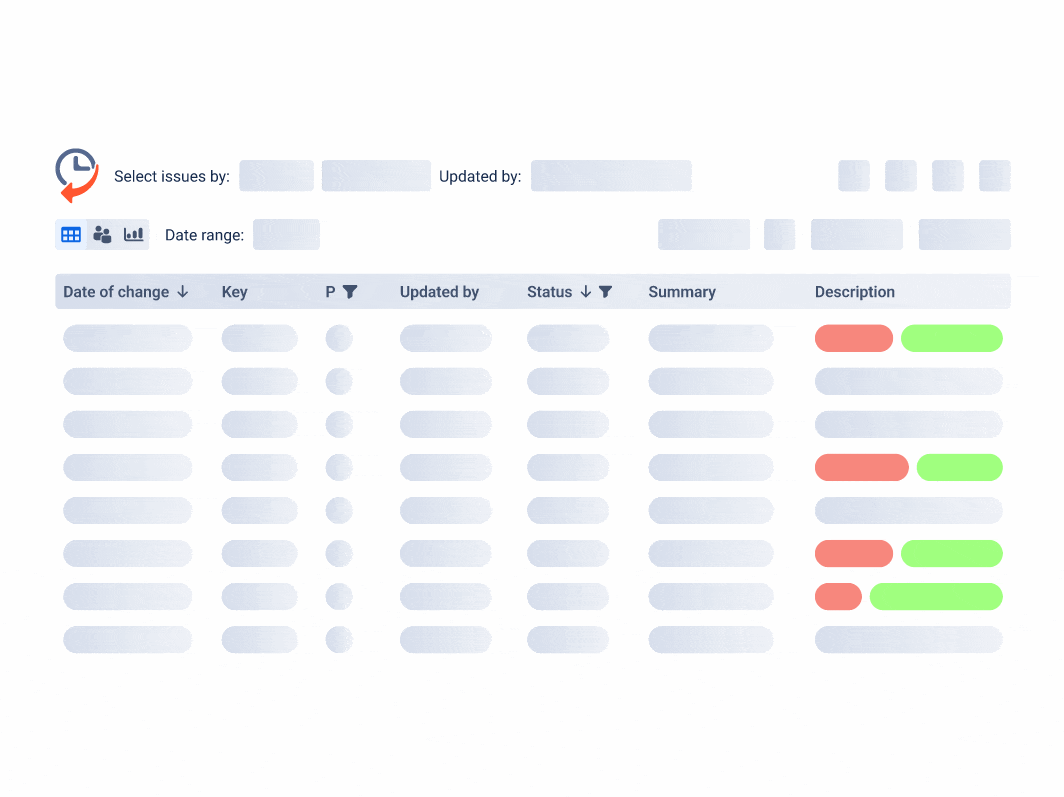Viewport: 1064px width, 797px height.
Task: Click the top-right rightmost toolbar button
Action: tap(994, 176)
